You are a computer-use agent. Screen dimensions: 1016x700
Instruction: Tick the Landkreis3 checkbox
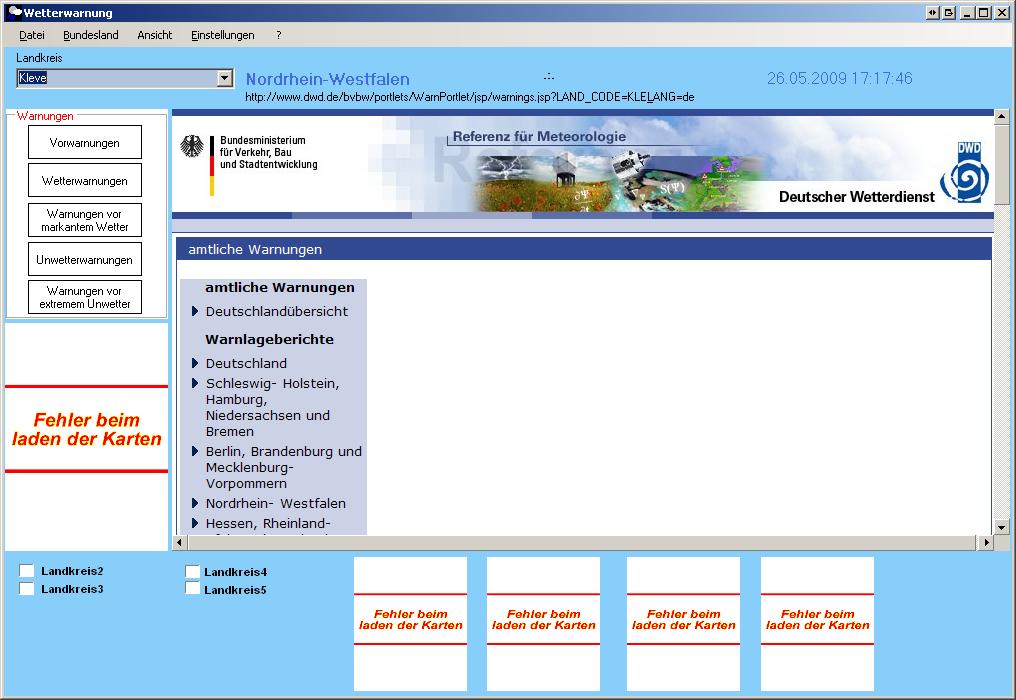click(27, 589)
